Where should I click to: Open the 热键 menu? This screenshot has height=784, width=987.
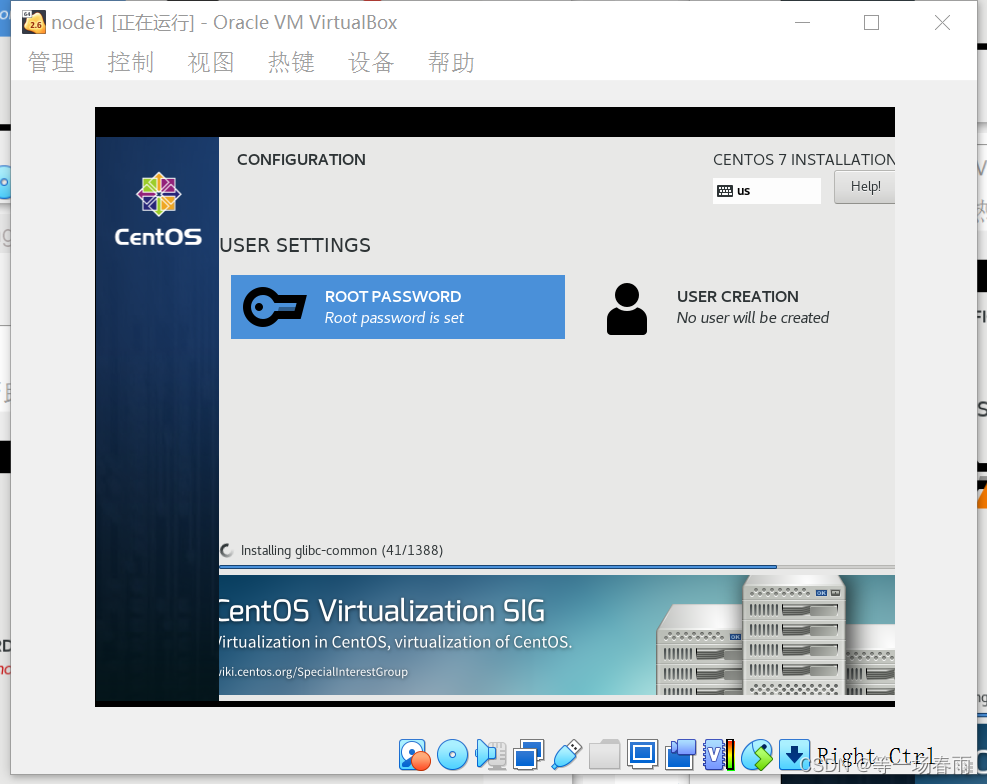291,62
